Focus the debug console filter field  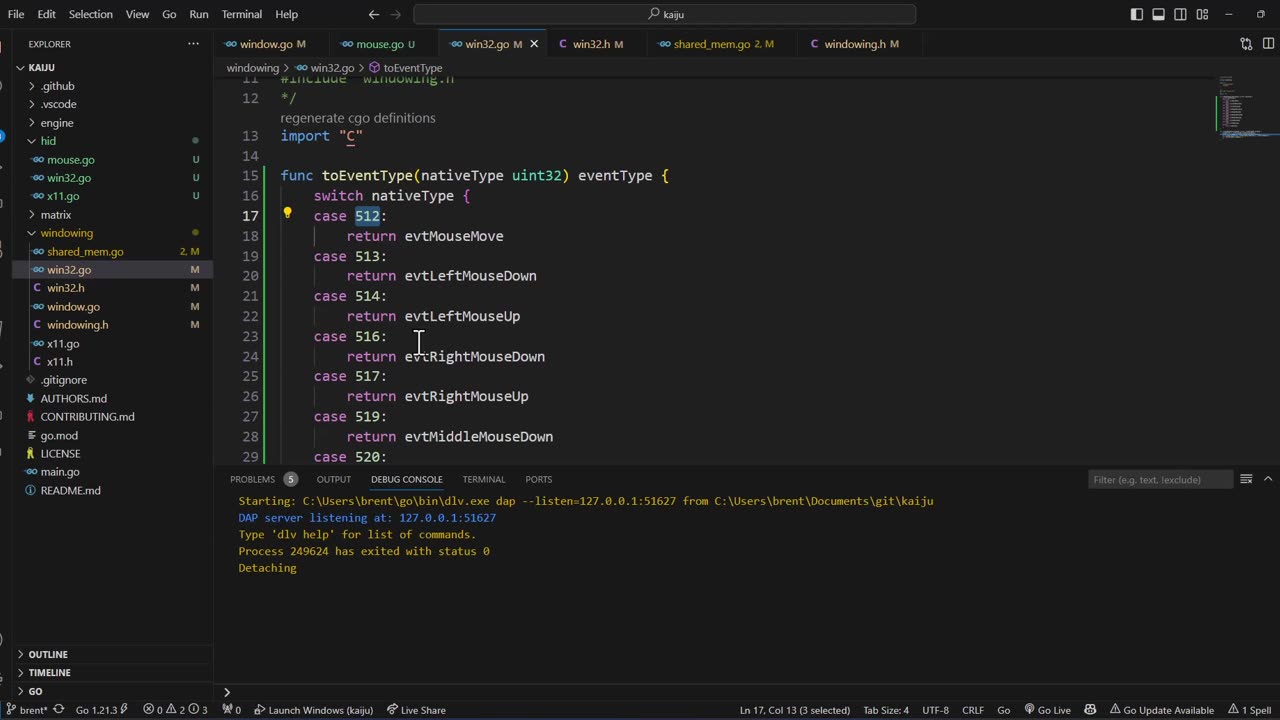tap(1160, 480)
